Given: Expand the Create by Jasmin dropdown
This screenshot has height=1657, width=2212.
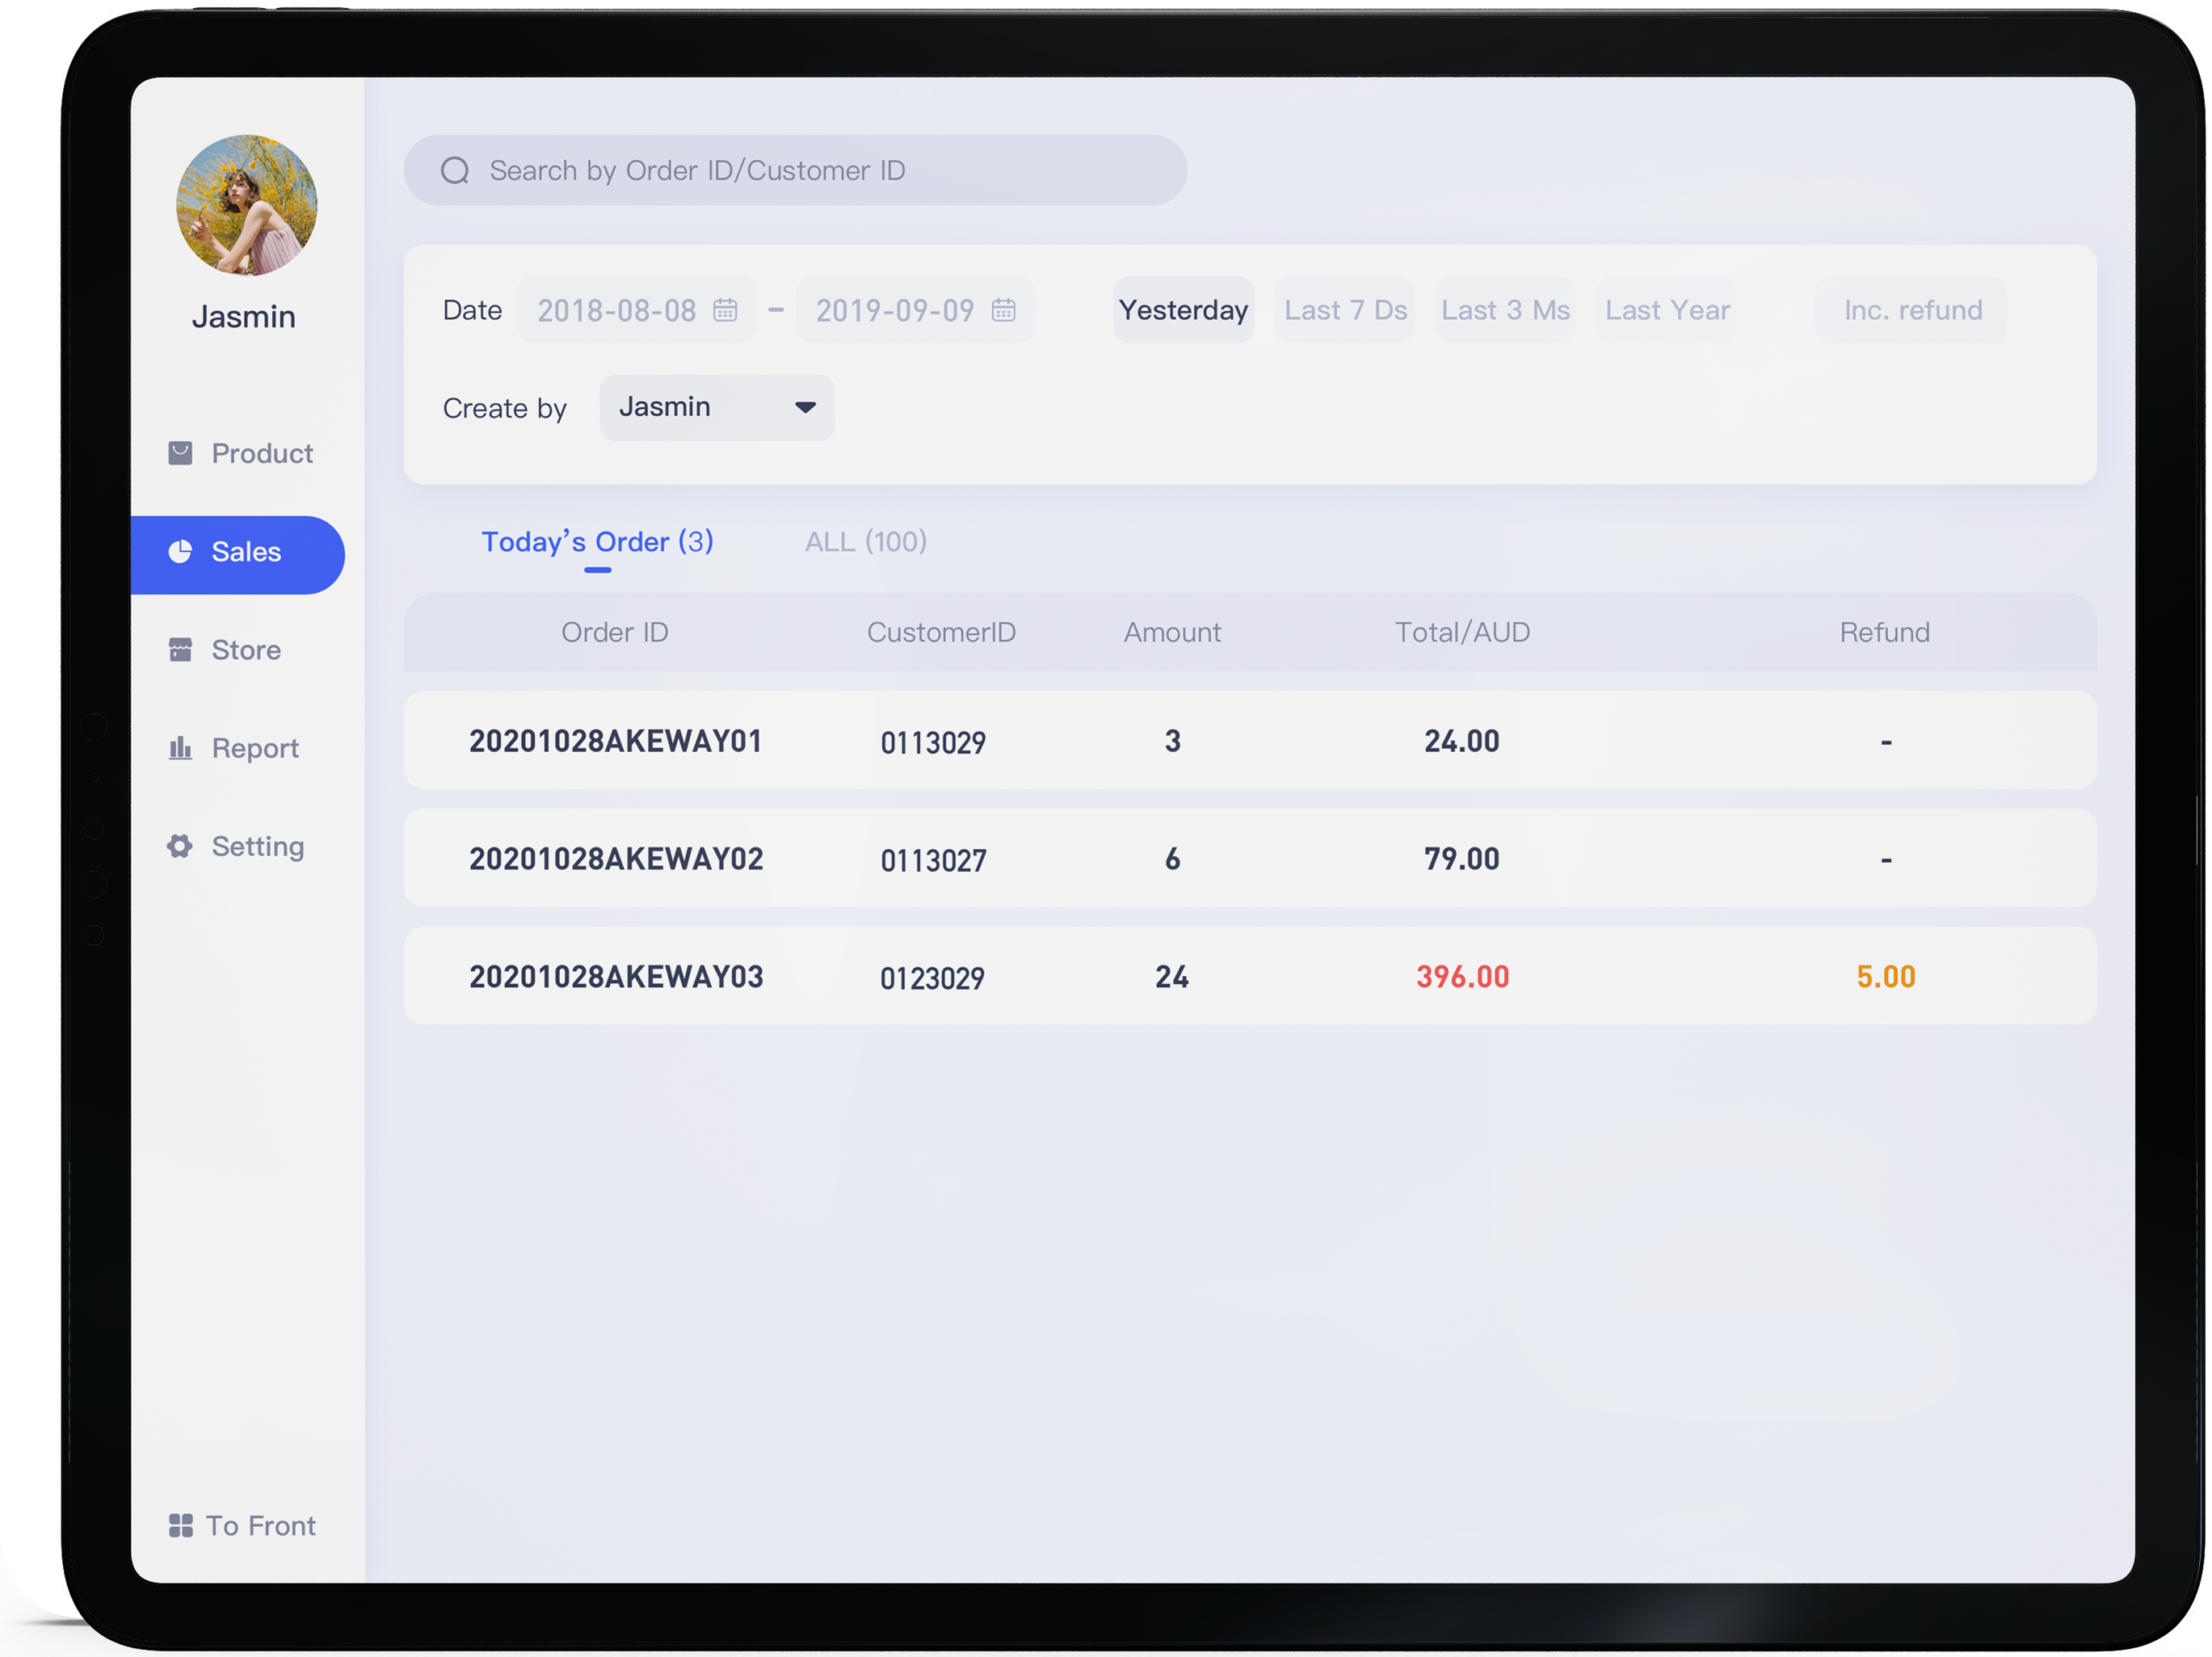Looking at the screenshot, I should [x=716, y=408].
